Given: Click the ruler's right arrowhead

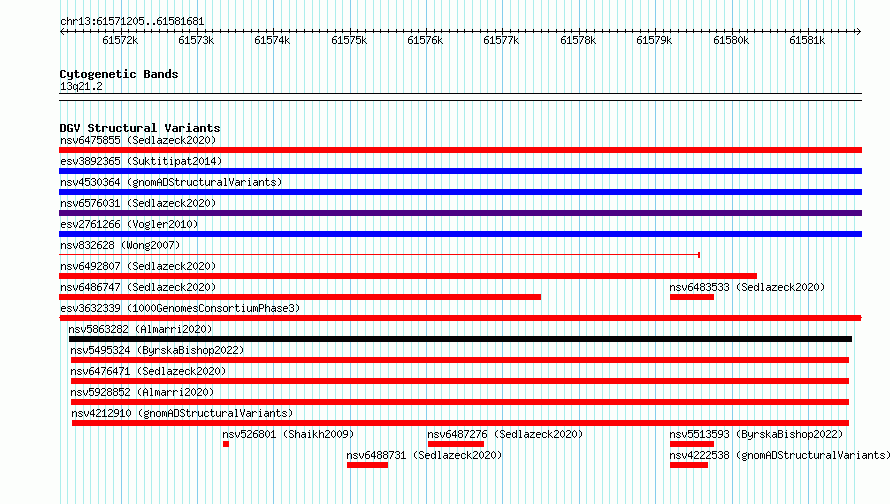Looking at the screenshot, I should (x=859, y=31).
